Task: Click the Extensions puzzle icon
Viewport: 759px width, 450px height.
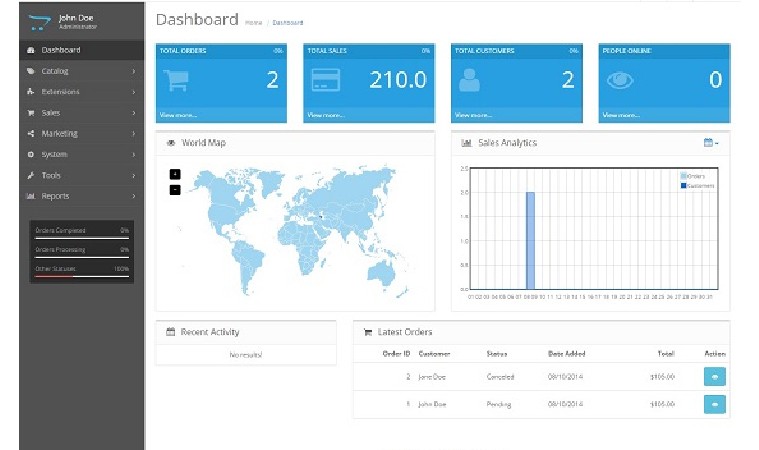Action: pos(30,91)
